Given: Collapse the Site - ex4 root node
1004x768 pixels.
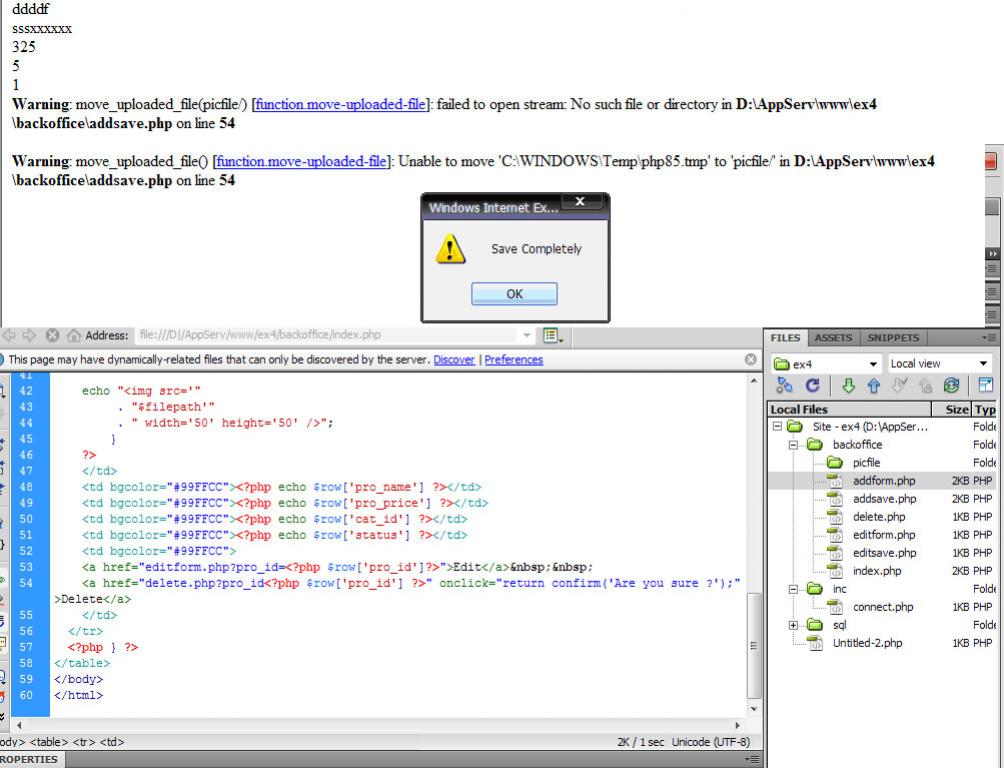Looking at the screenshot, I should (x=777, y=426).
